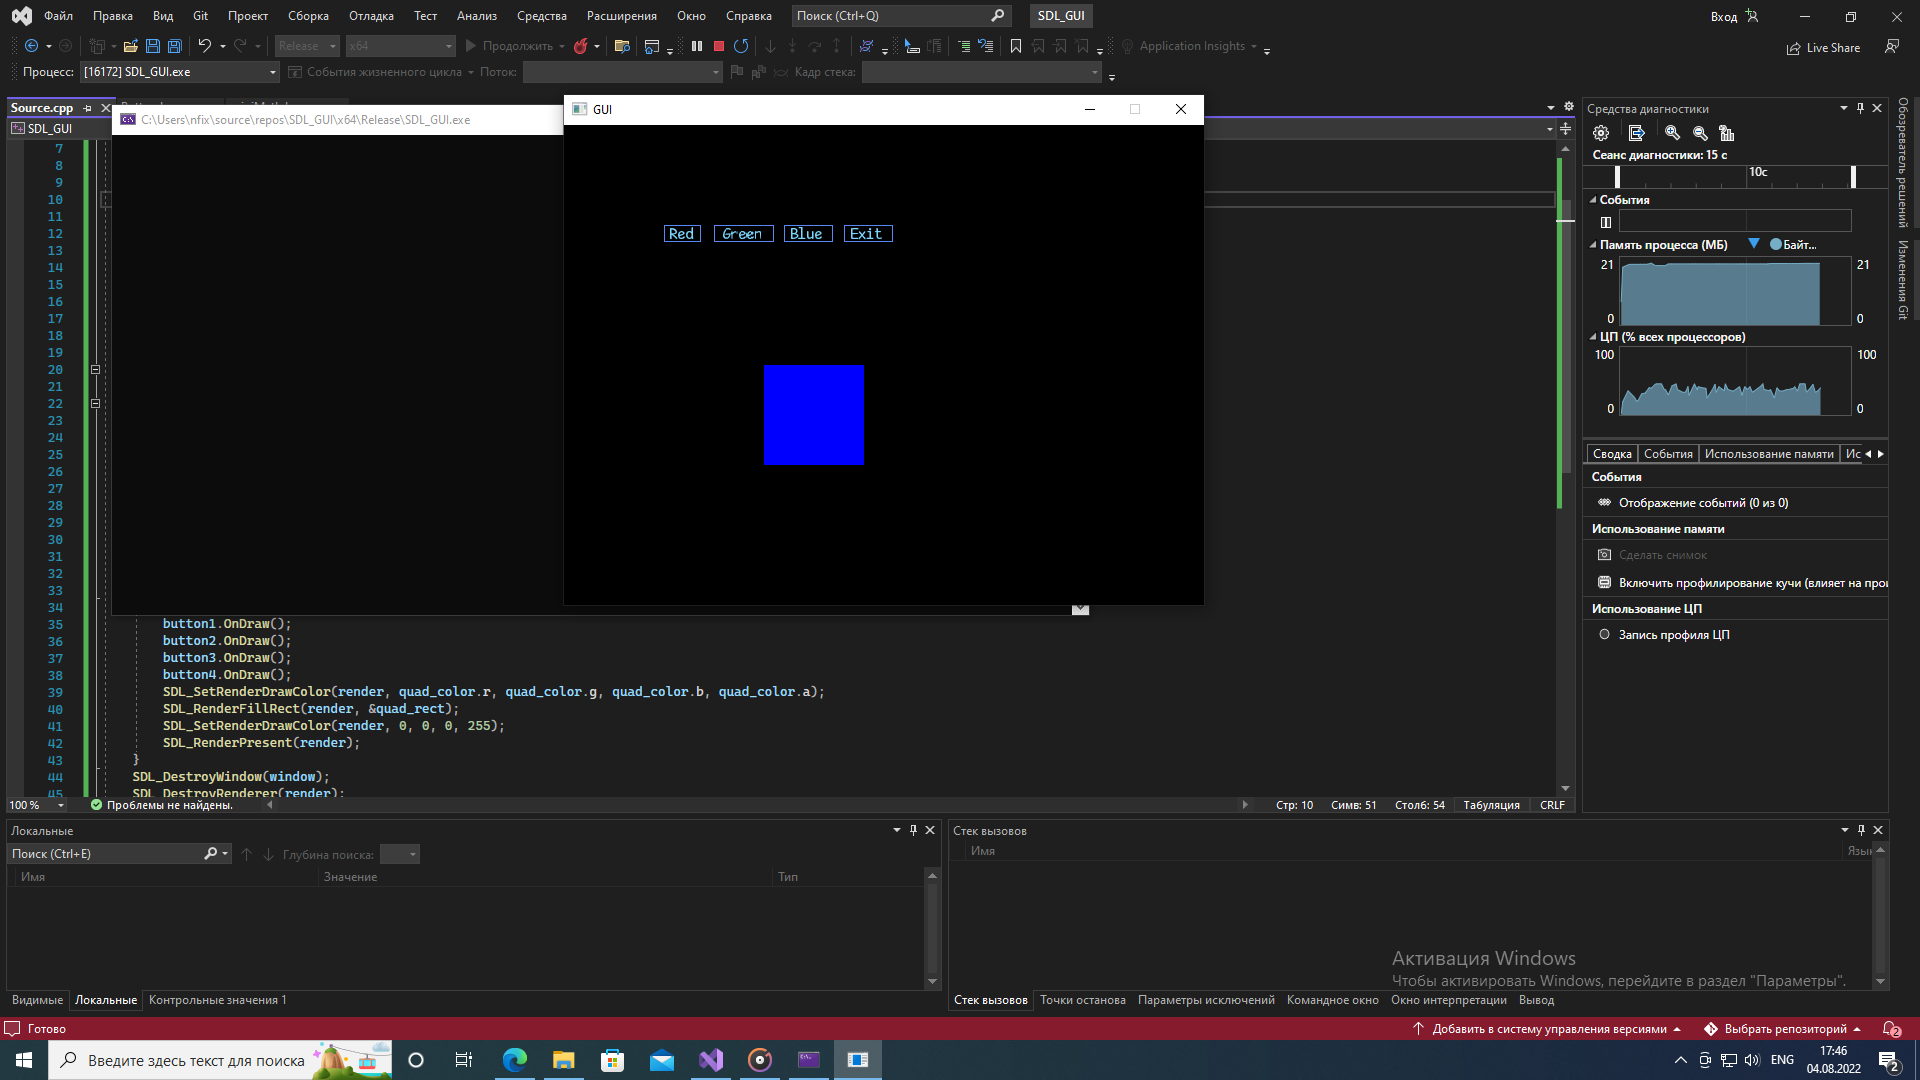Pin the Средства диагностики panel

1860,108
